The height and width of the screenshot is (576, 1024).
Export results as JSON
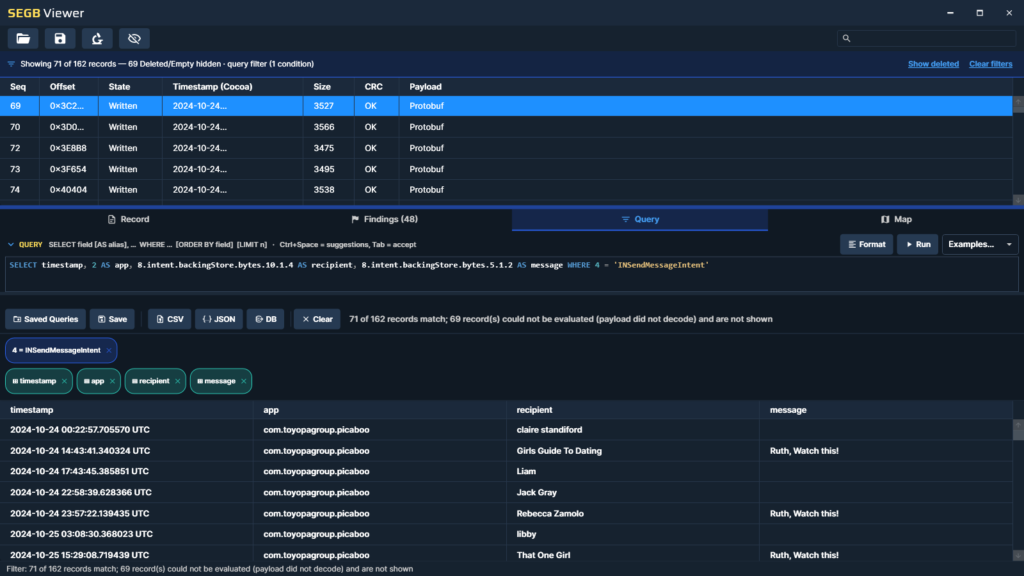(x=219, y=319)
